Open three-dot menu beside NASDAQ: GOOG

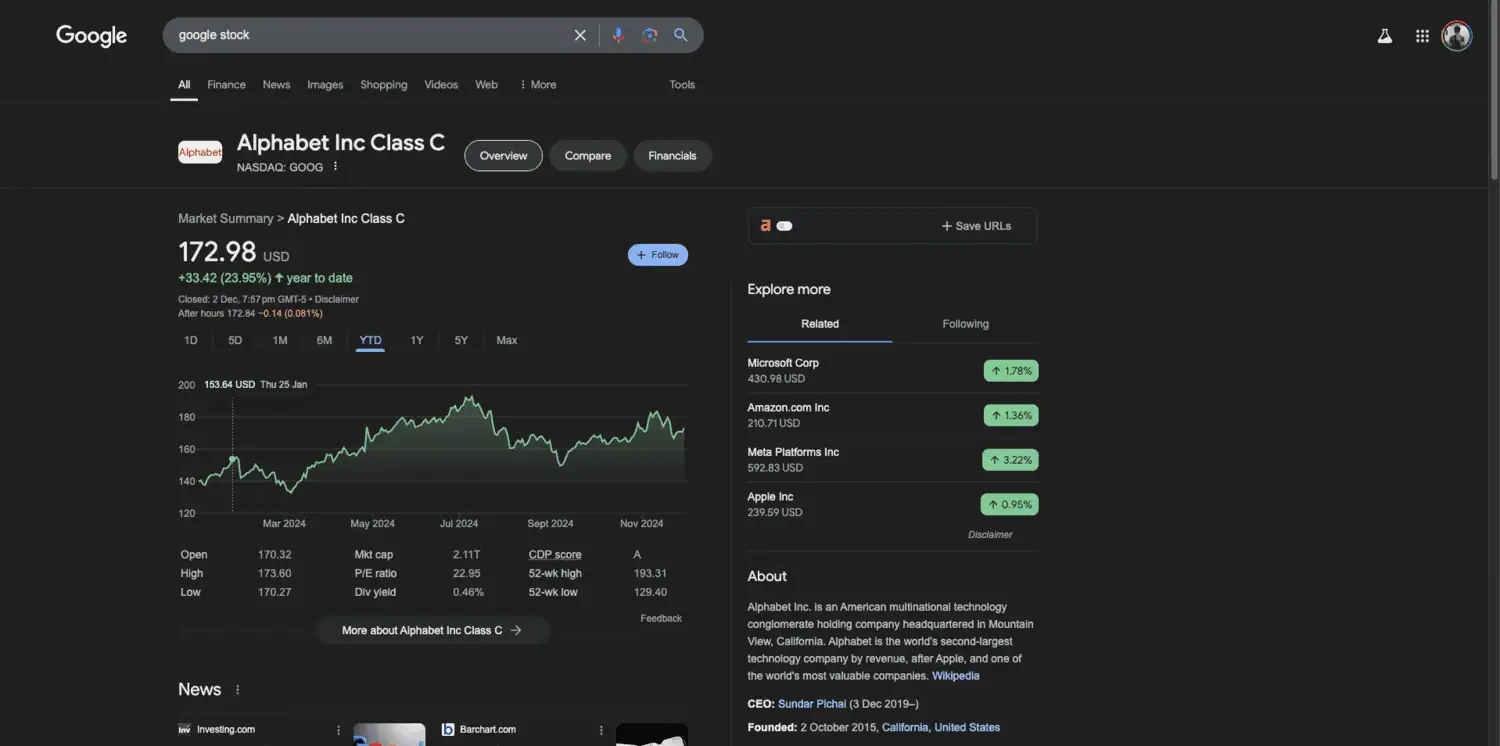point(335,166)
